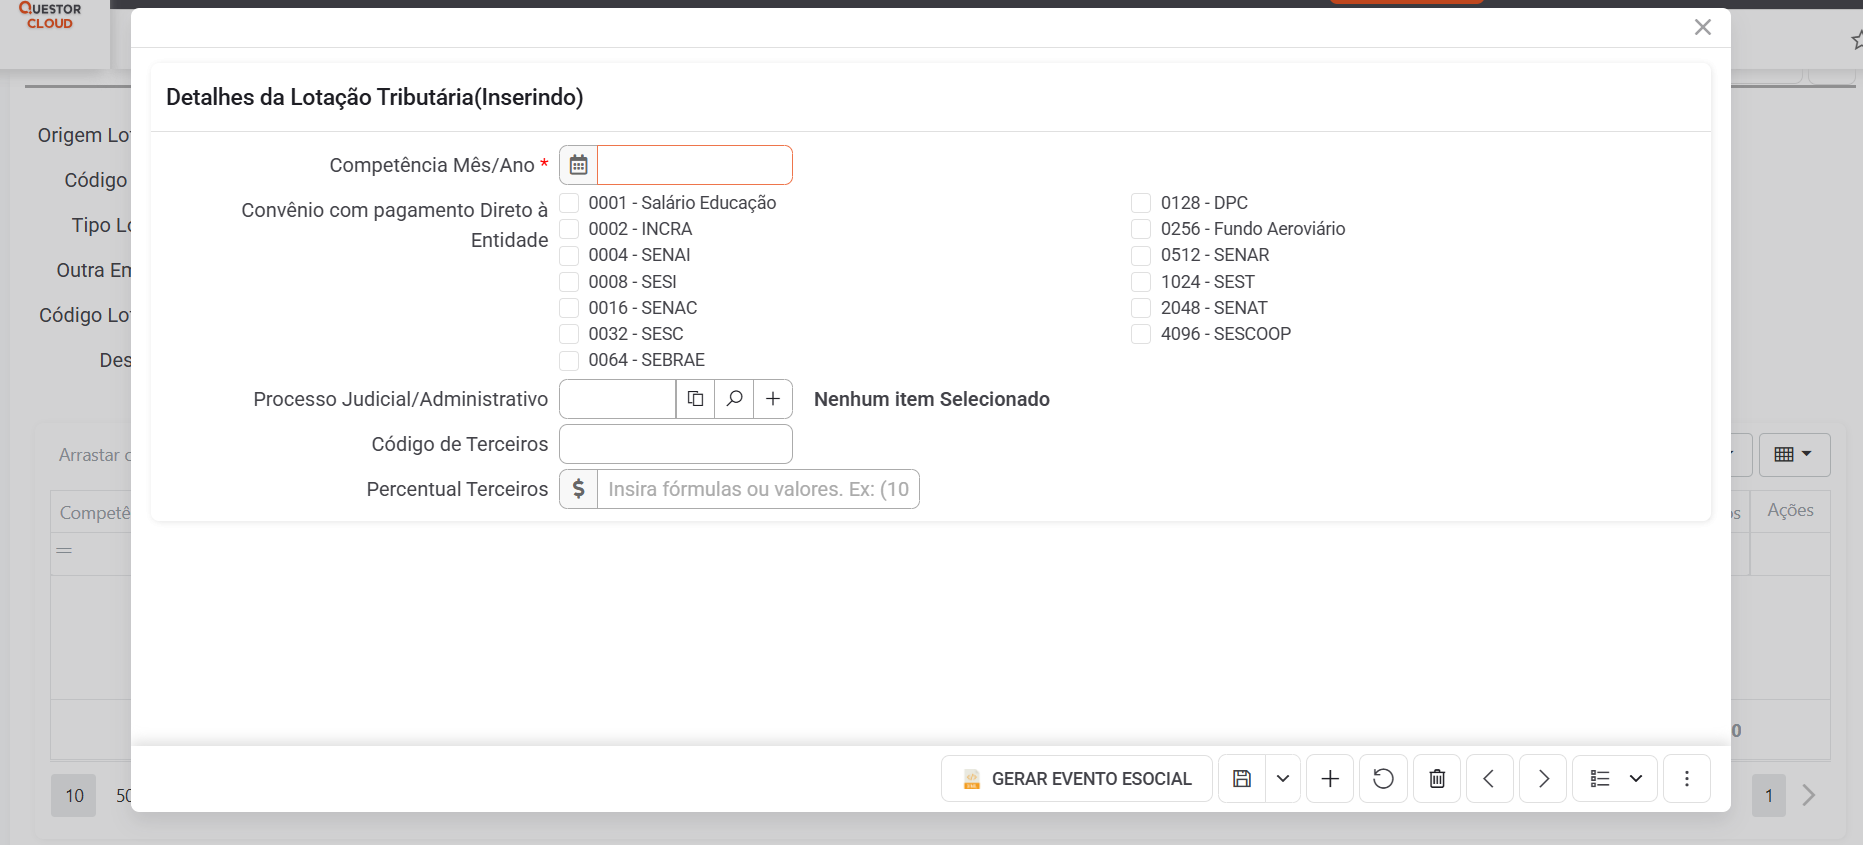Click the Código de Terceiros input field
Screen dimensions: 1863x845
676,444
